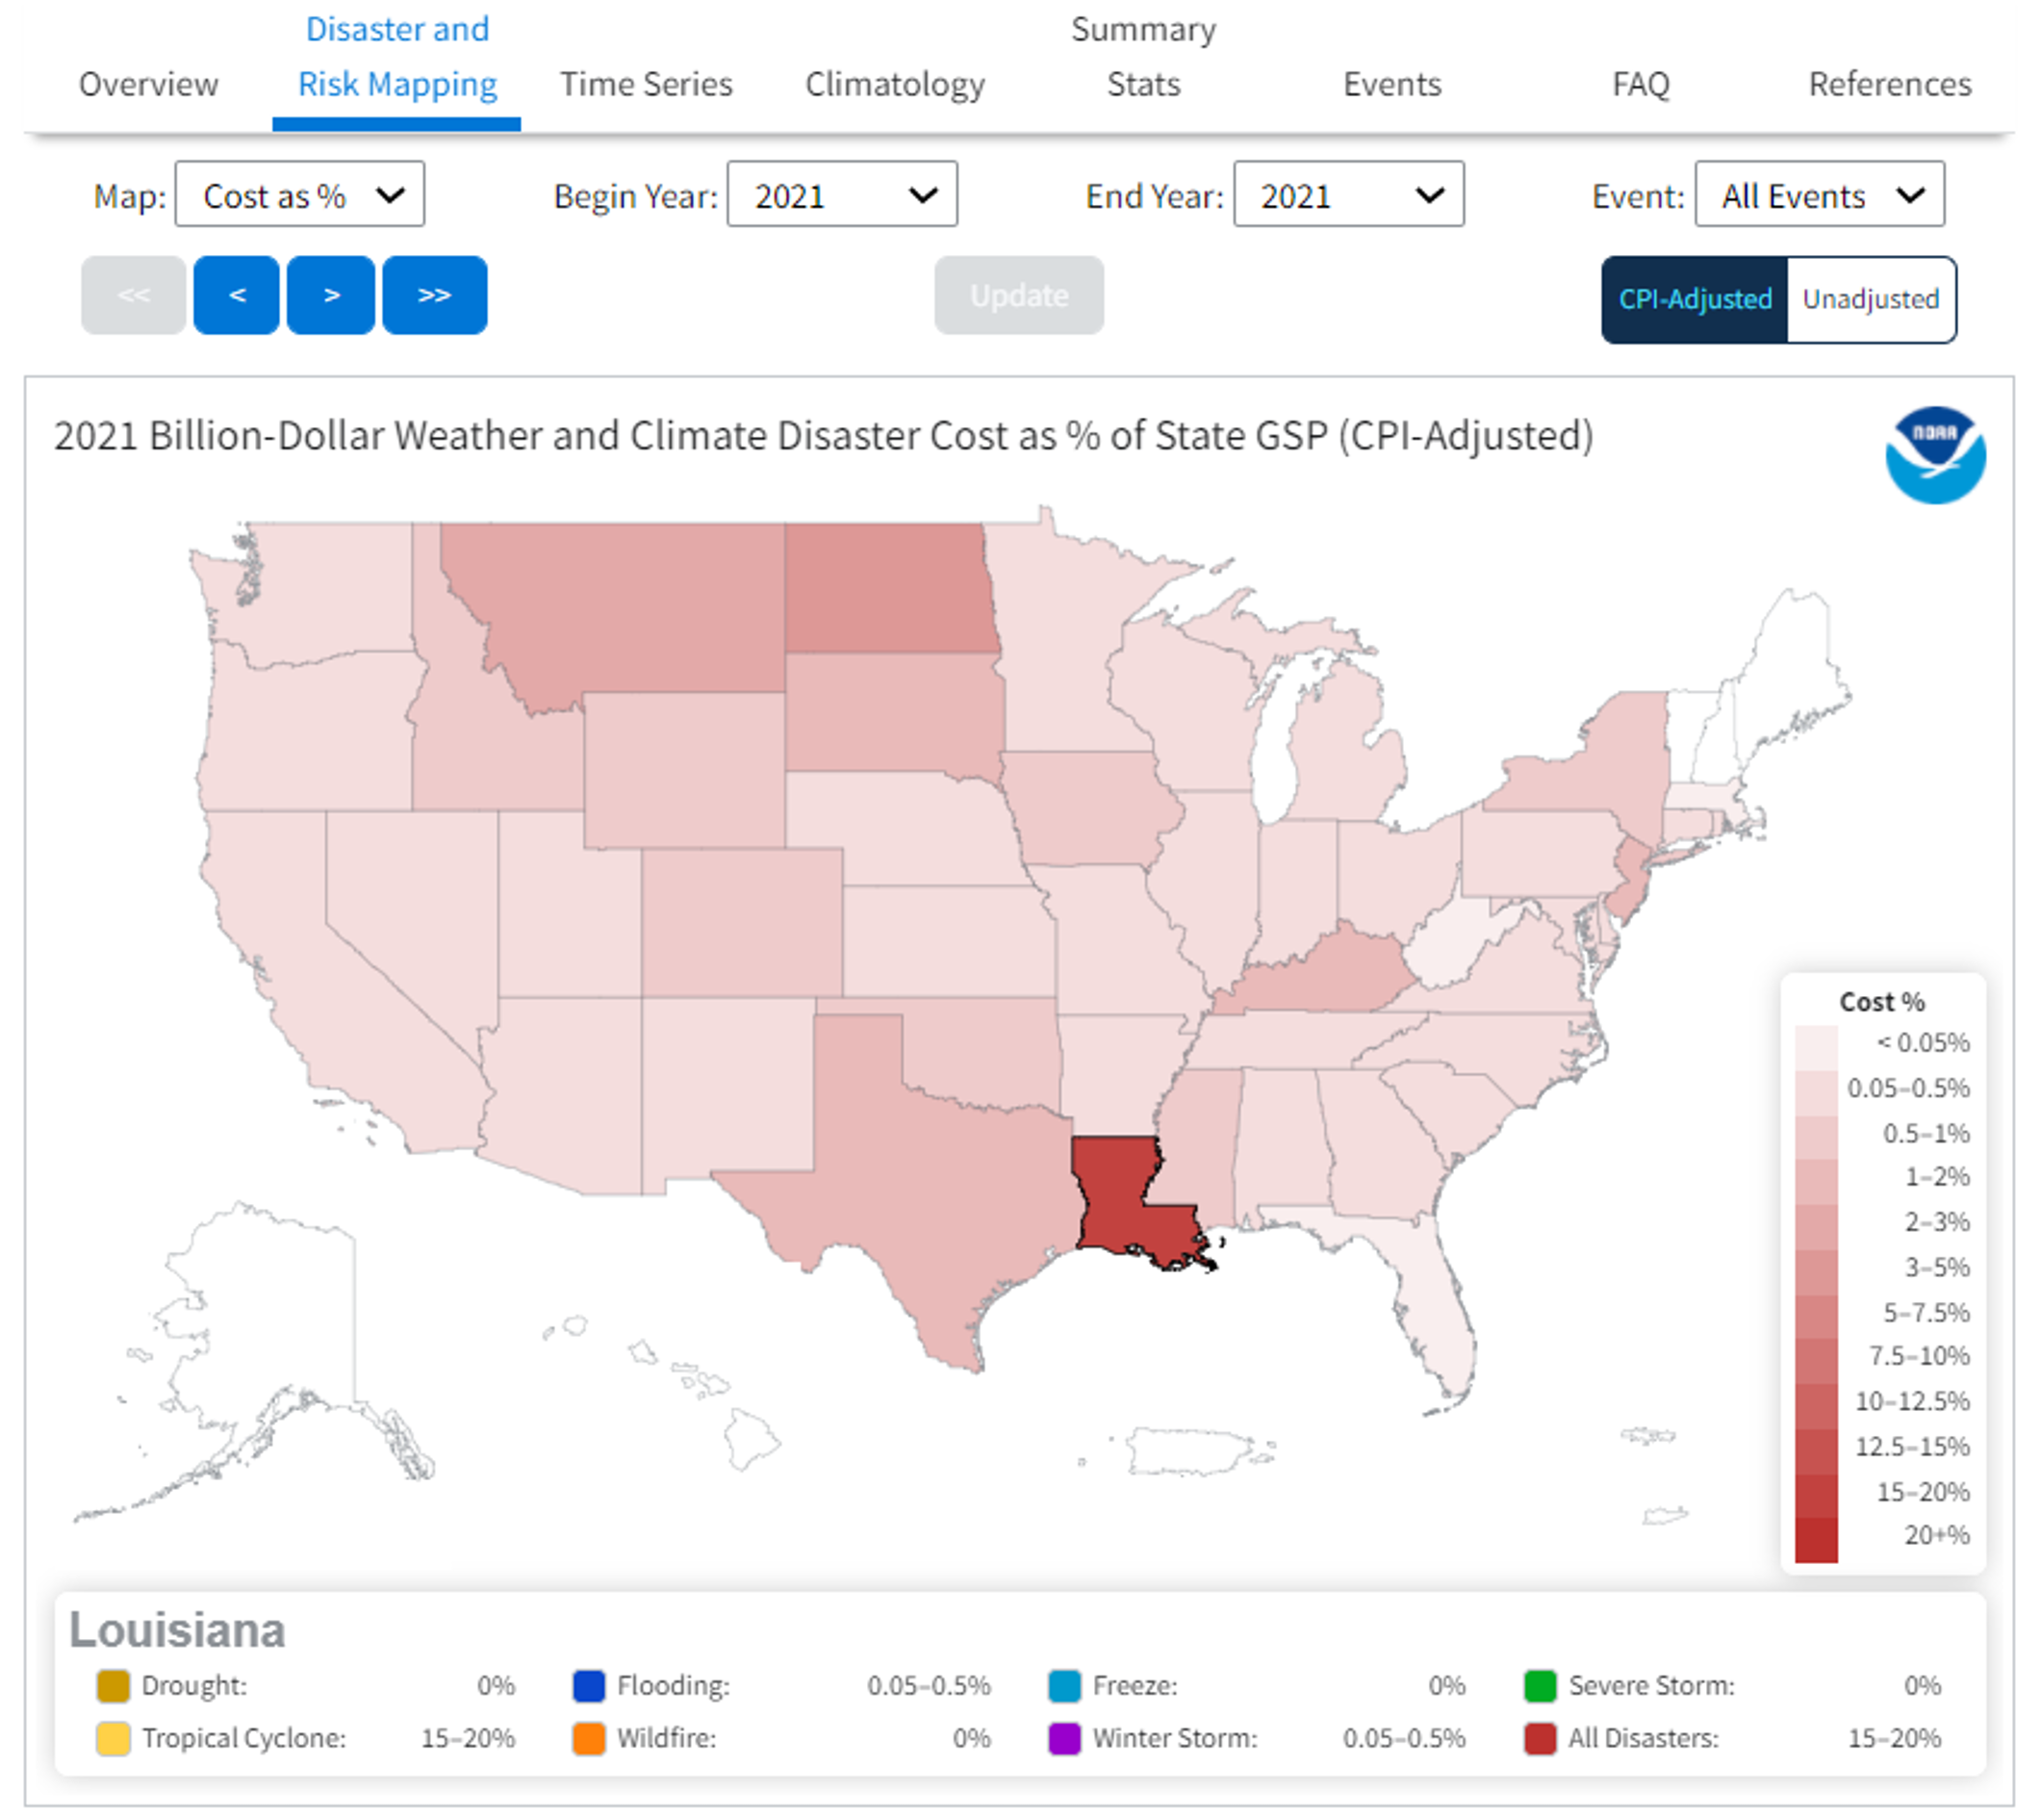Click the Tropical Cyclone yellow legend icon
The width and height of the screenshot is (2040, 1820).
click(x=113, y=1739)
